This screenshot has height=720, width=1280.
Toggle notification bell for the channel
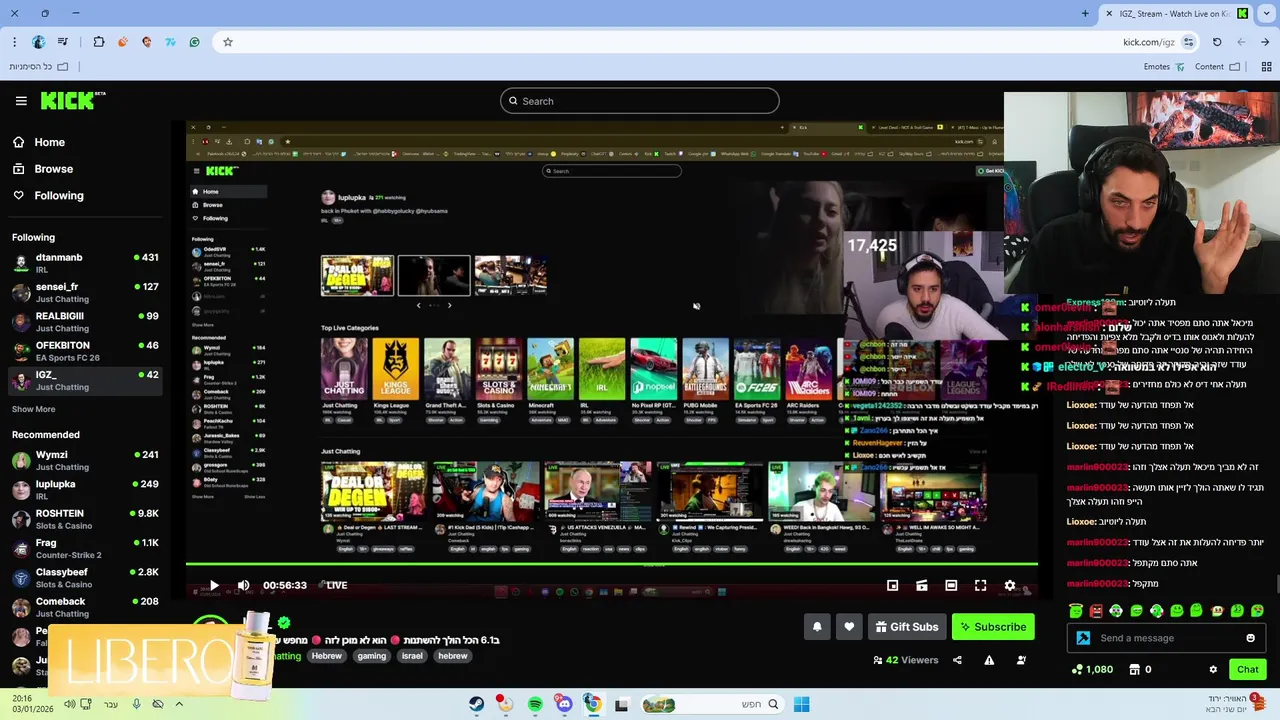click(817, 627)
